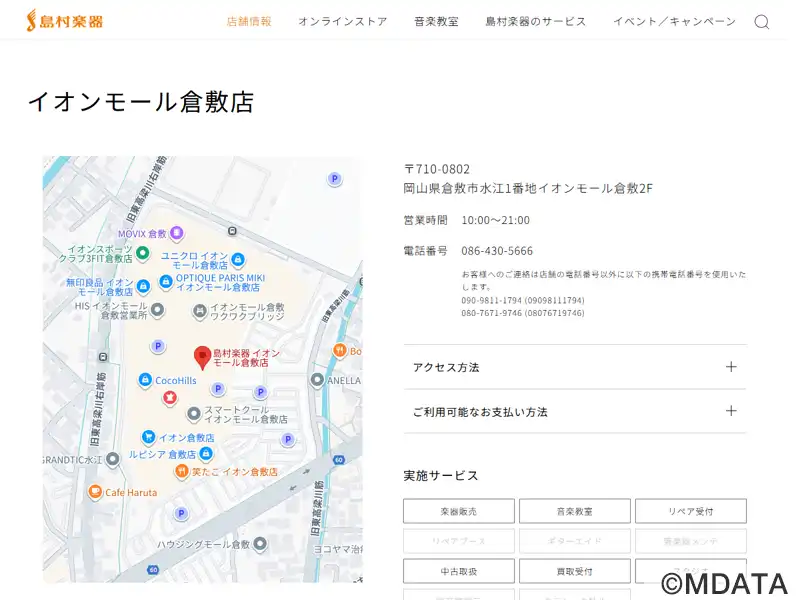800x600 pixels.
Task: Select the MOVIX Kurashiki cinema marker
Action: (177, 233)
